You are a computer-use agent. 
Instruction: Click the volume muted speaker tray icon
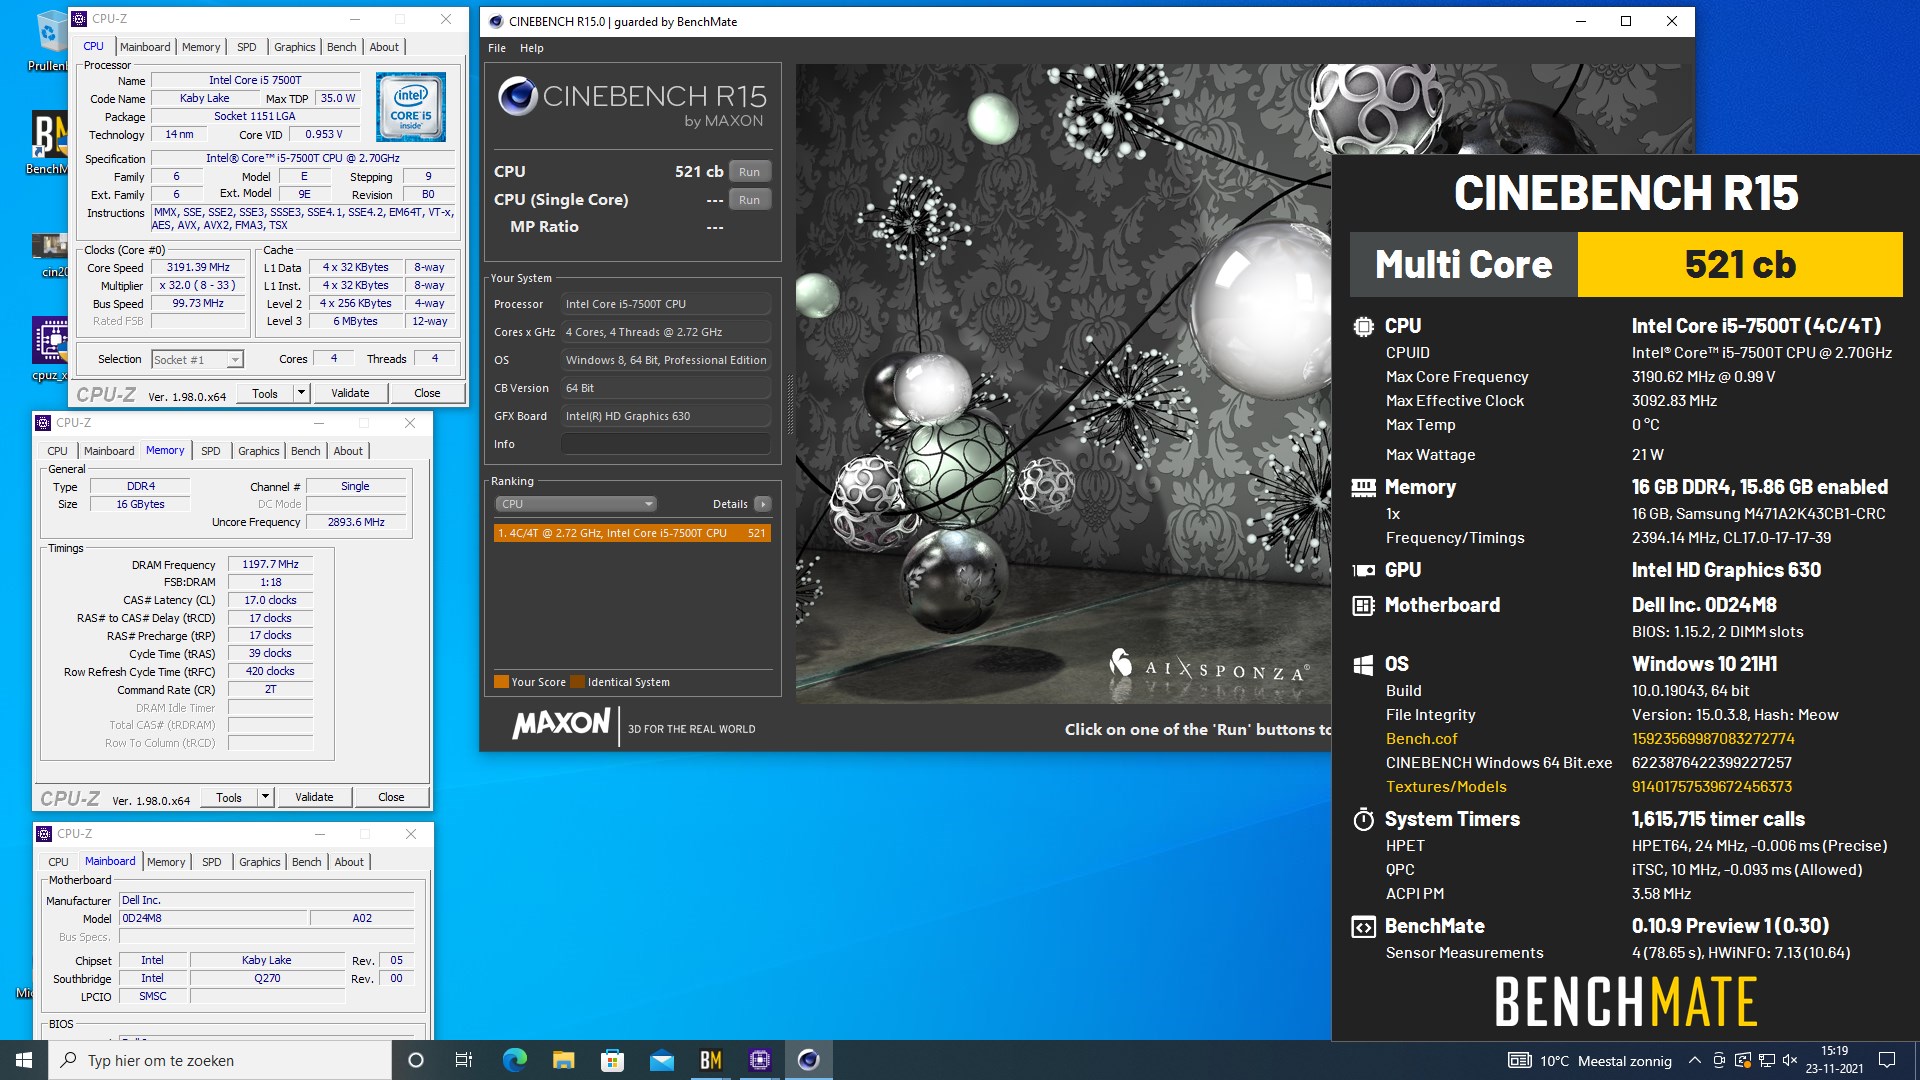click(1790, 1060)
